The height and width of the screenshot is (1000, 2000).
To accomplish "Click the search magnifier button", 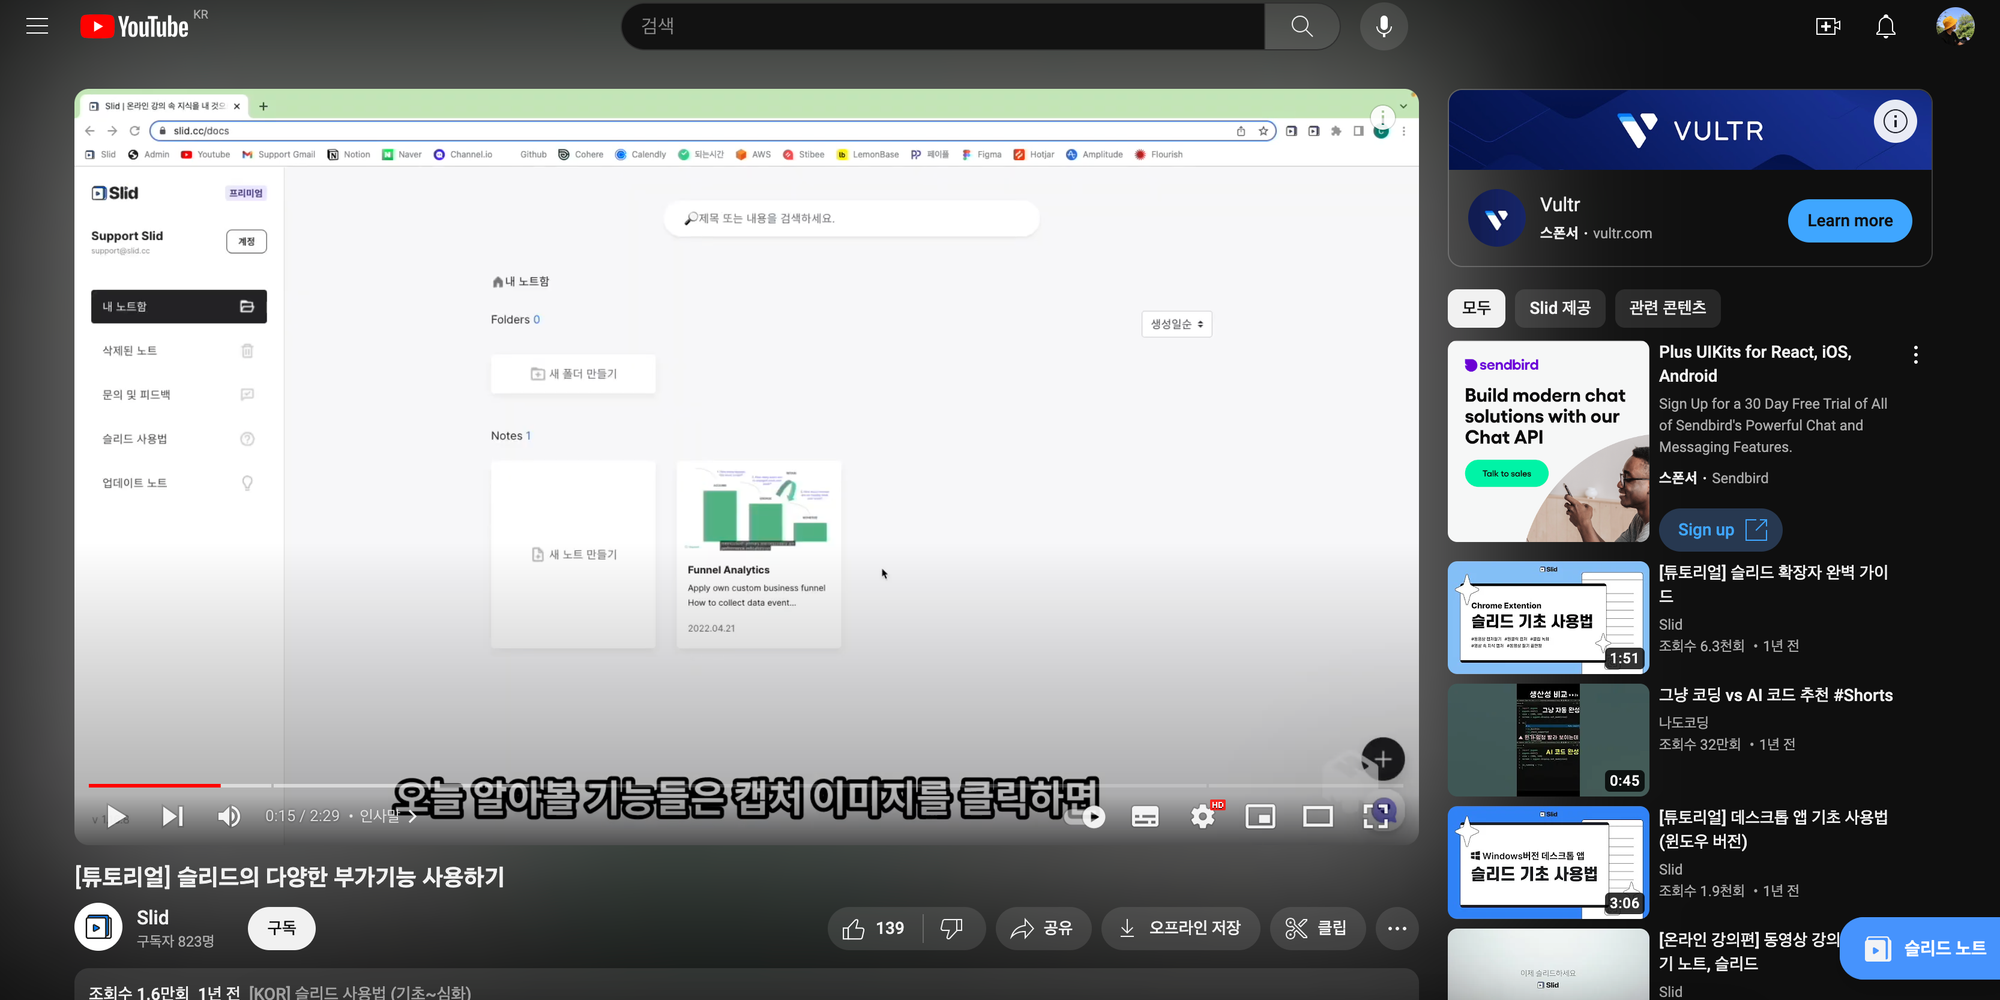I will [1301, 26].
